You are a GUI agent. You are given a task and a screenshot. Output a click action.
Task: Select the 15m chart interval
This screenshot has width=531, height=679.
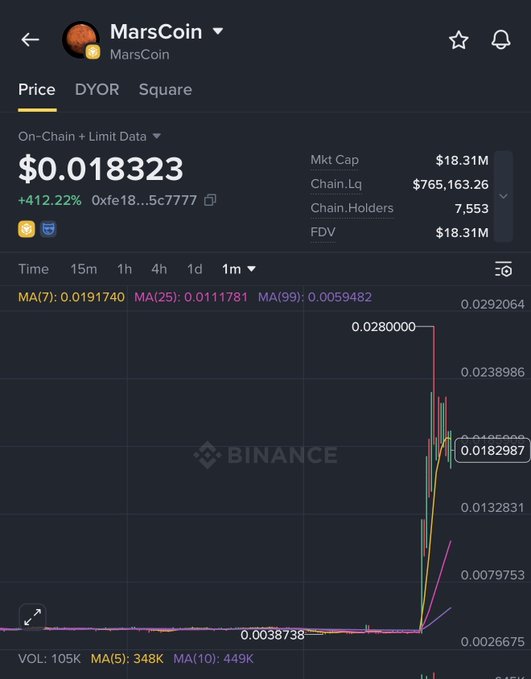[x=84, y=269]
